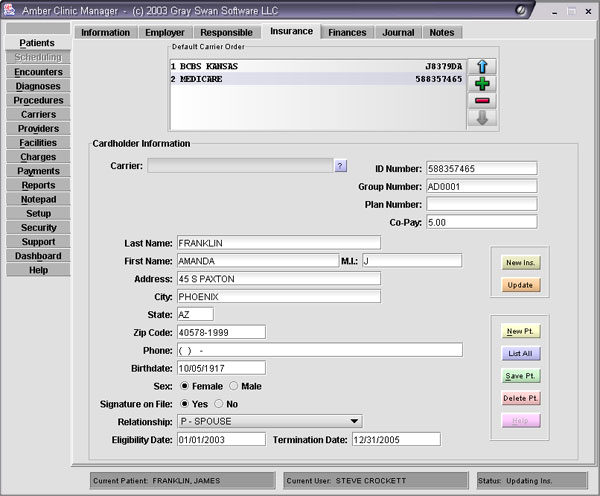Click the Save Pt. button
600x496 pixels.
pos(521,376)
